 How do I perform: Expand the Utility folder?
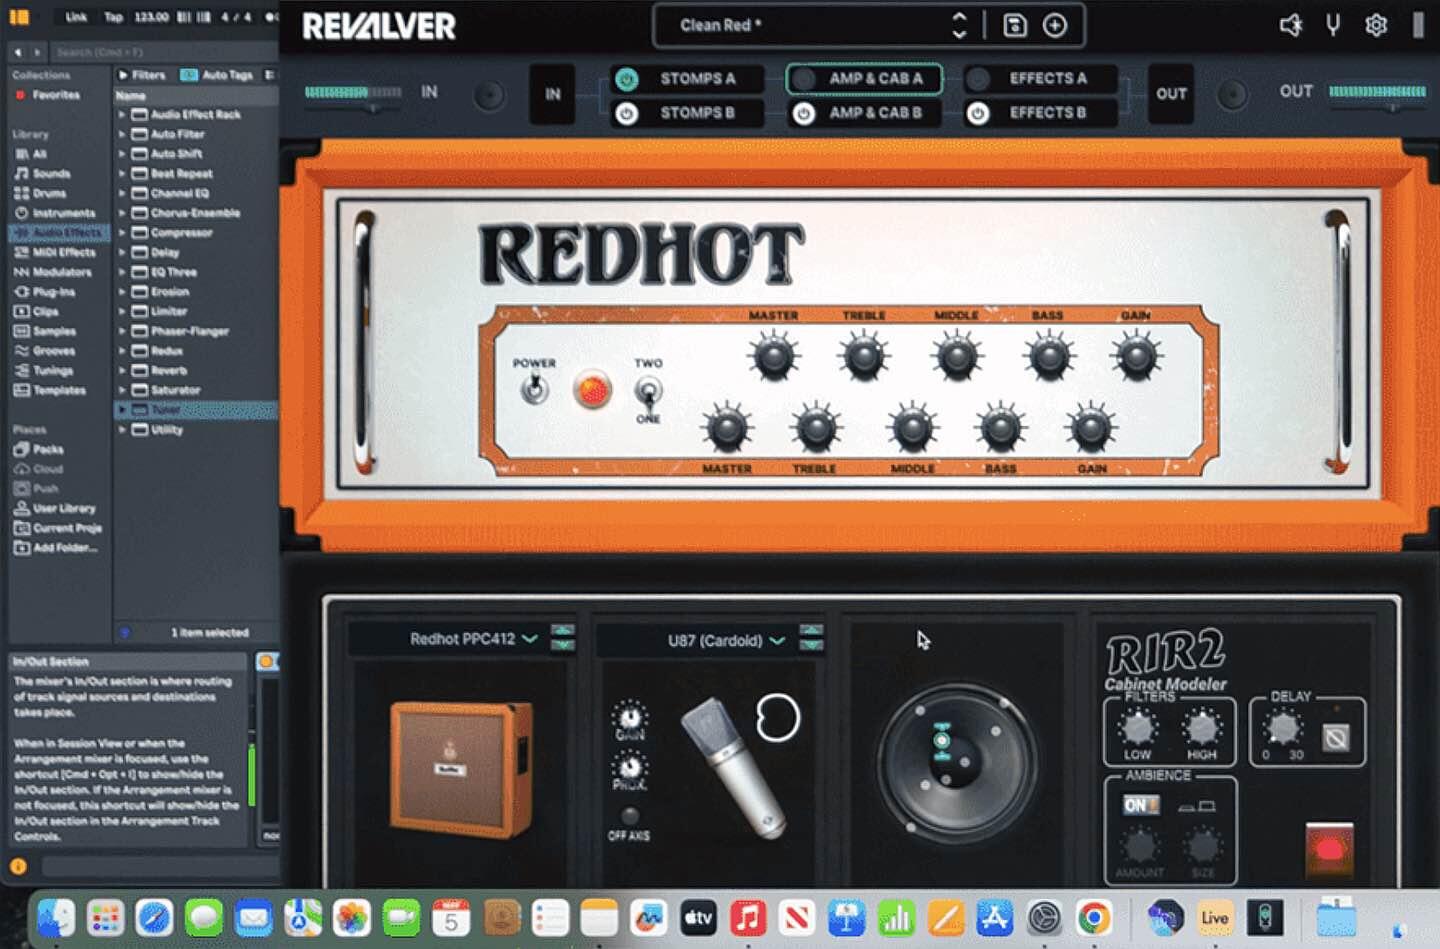click(122, 430)
